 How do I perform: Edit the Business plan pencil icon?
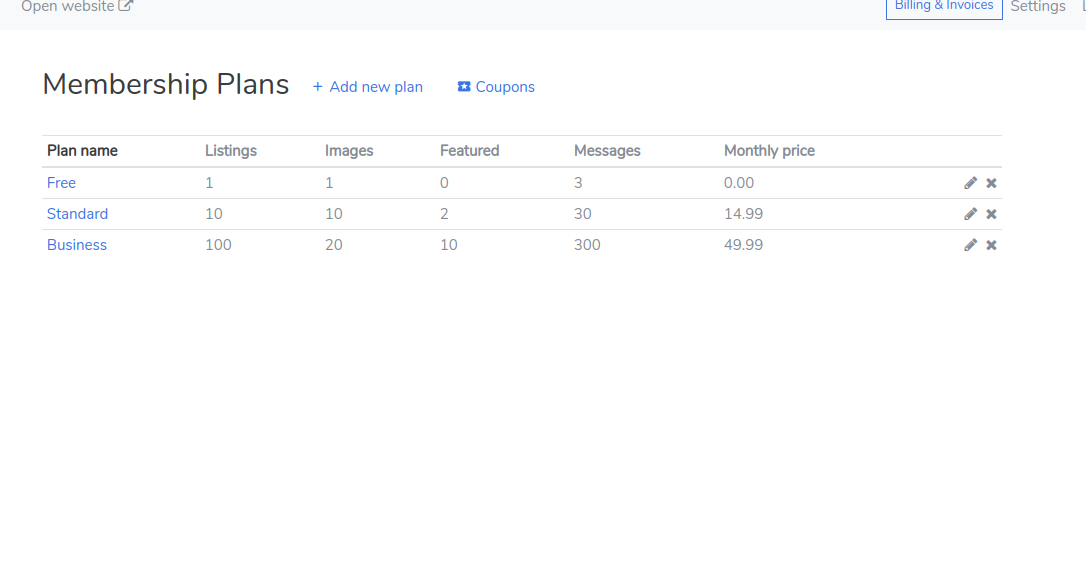(x=970, y=245)
